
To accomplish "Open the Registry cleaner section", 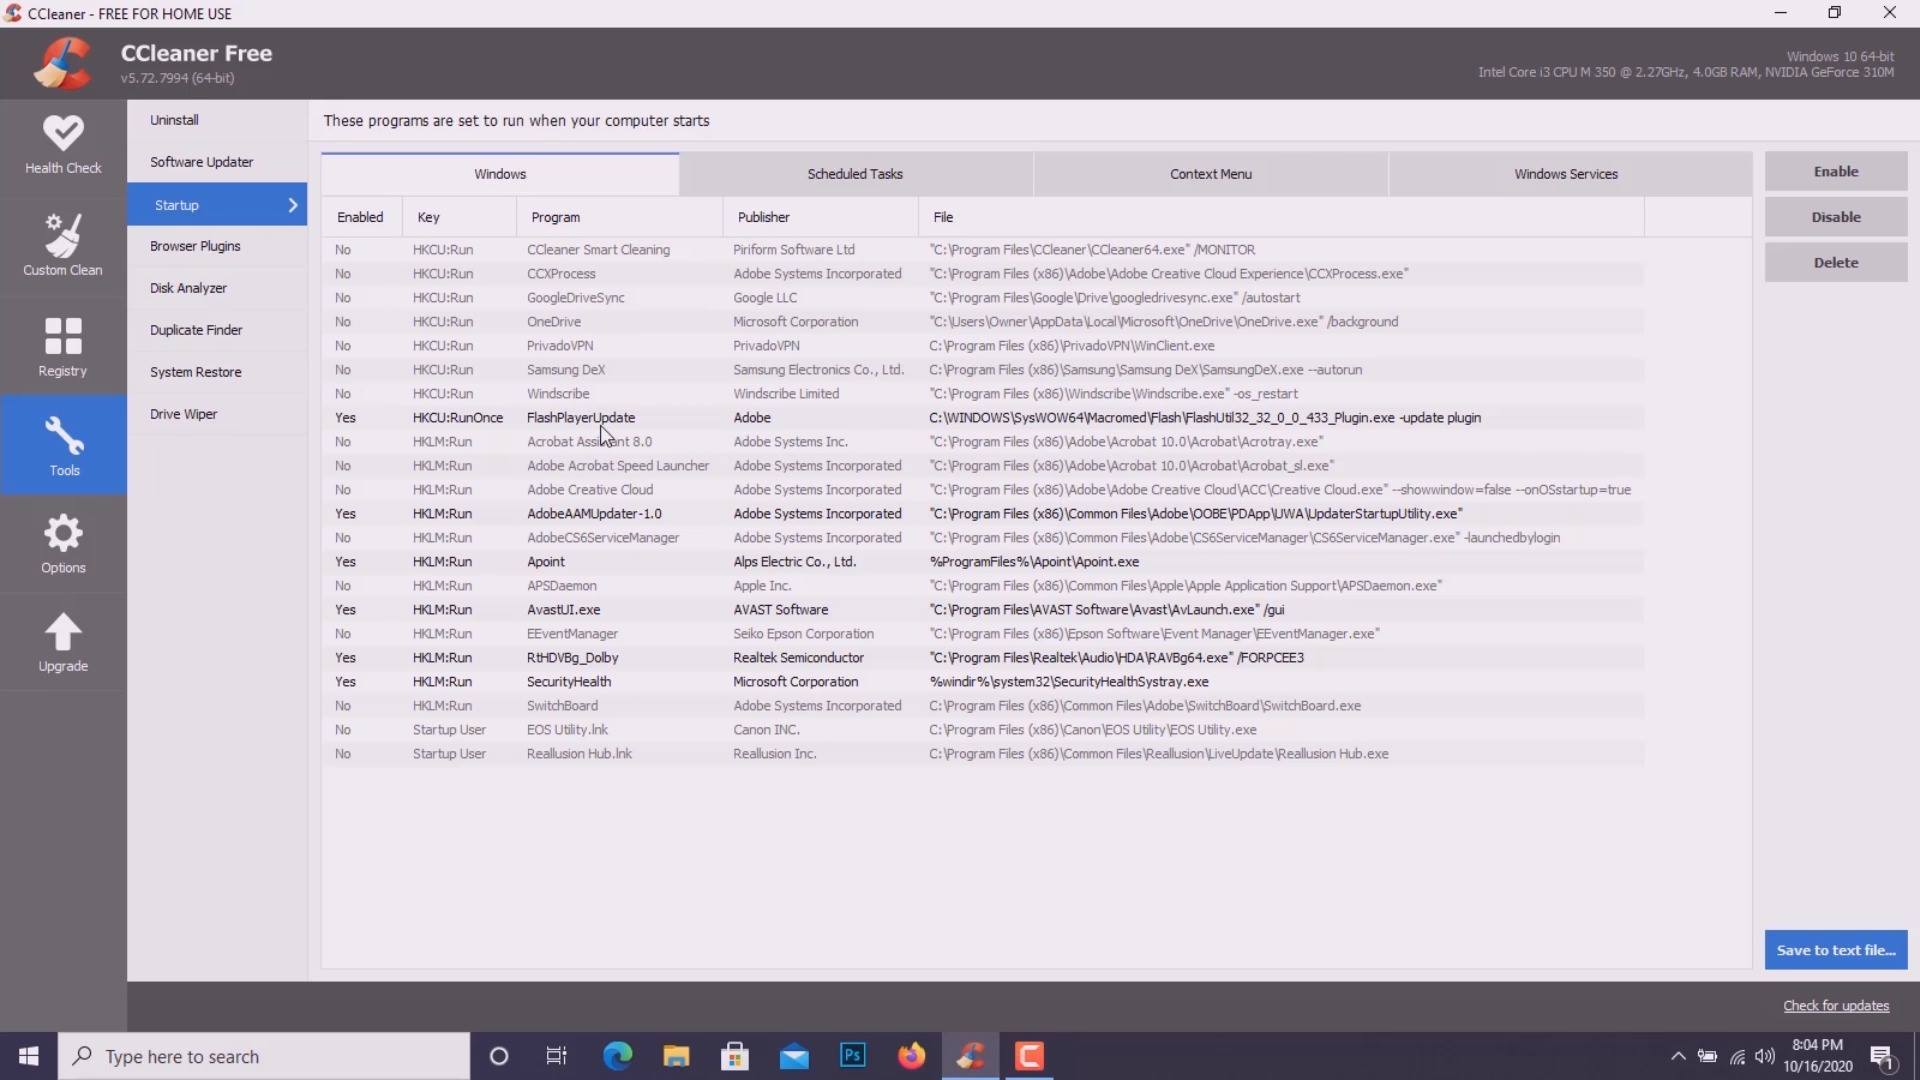I will click(63, 346).
